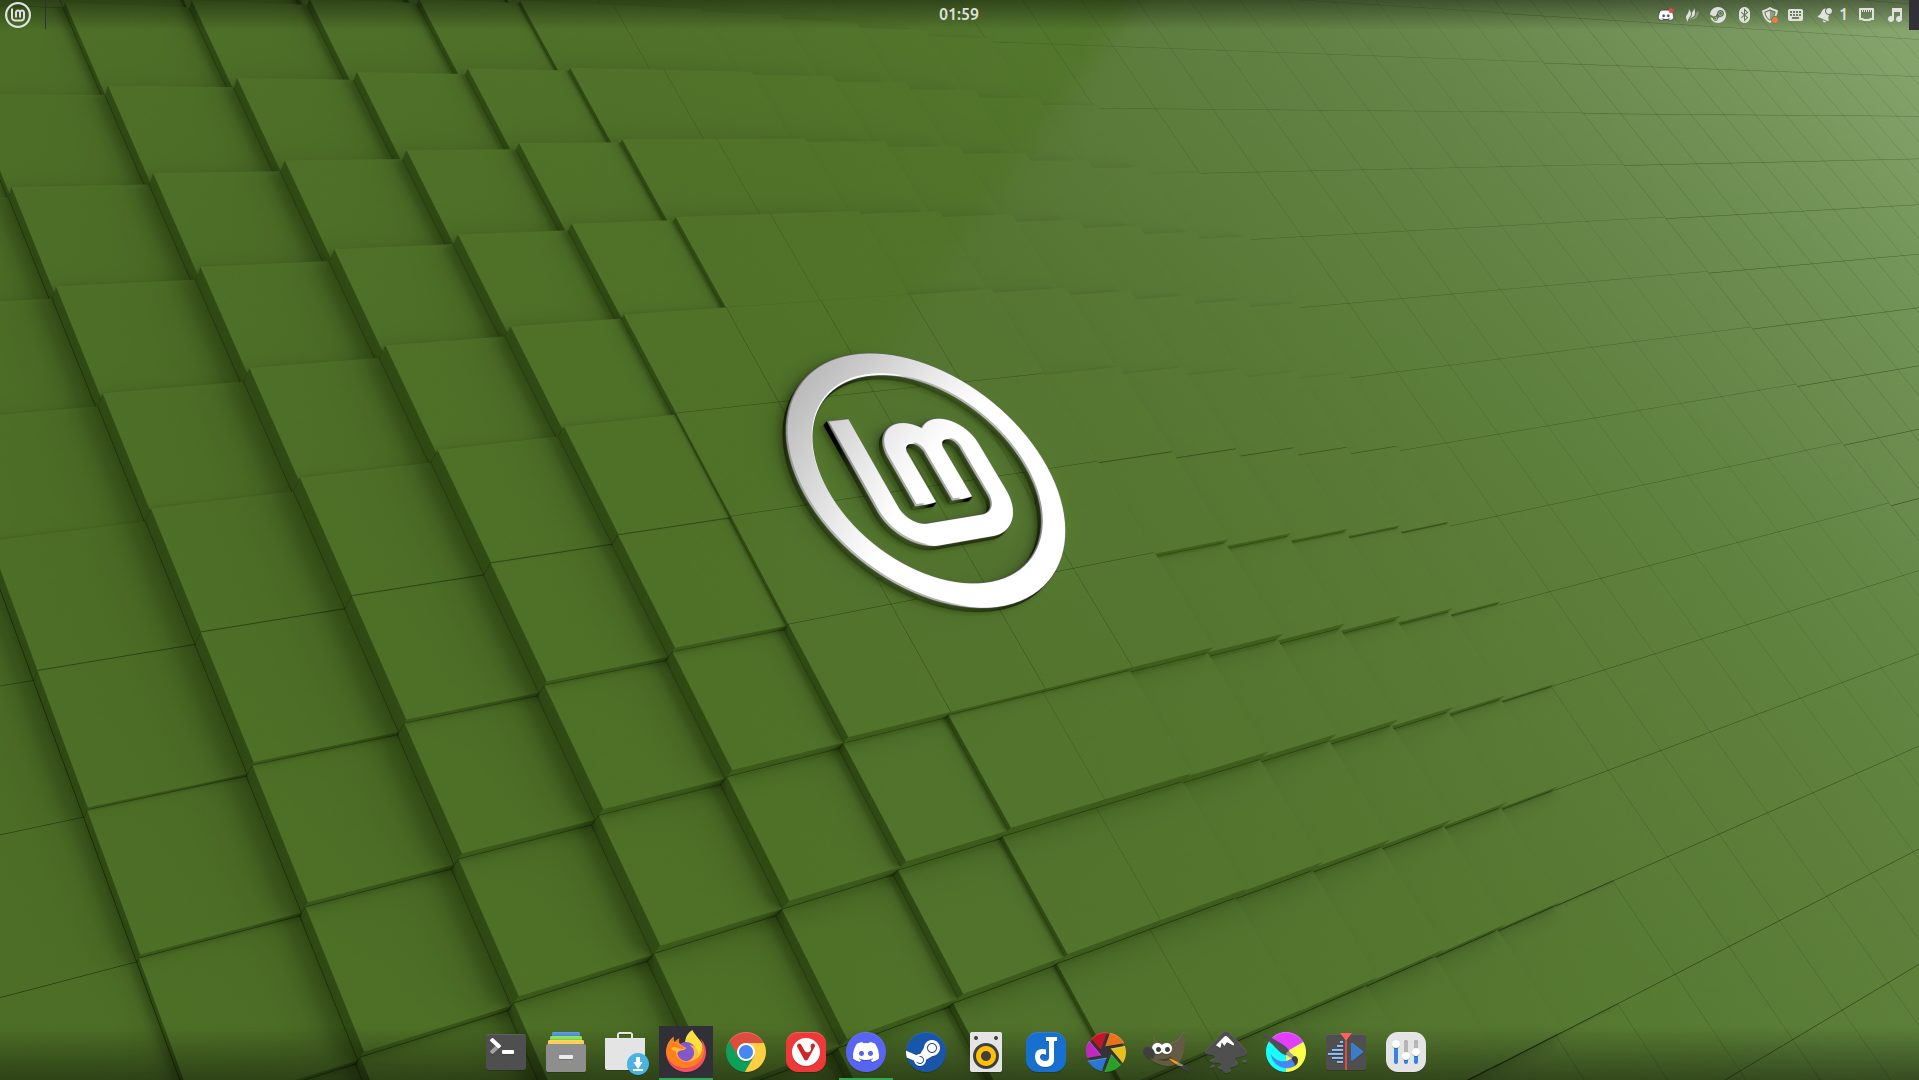Click the Bluetooth tray icon
Screen dimensions: 1919x1080
1744,15
